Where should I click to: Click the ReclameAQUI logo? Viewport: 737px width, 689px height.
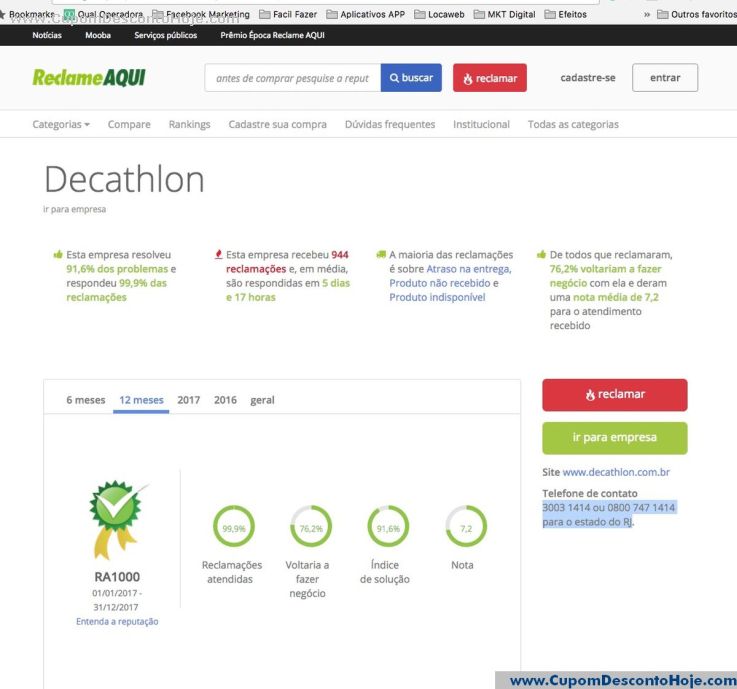click(x=89, y=78)
